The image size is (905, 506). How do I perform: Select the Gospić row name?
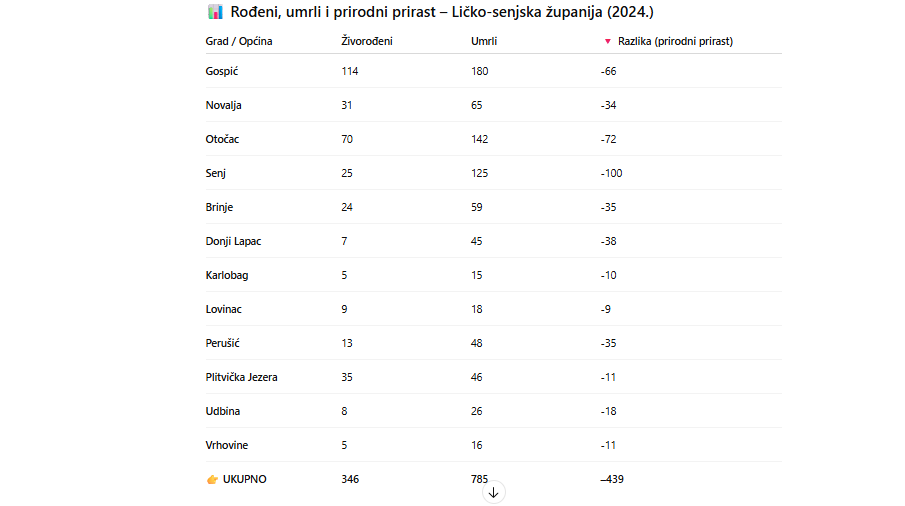[222, 72]
